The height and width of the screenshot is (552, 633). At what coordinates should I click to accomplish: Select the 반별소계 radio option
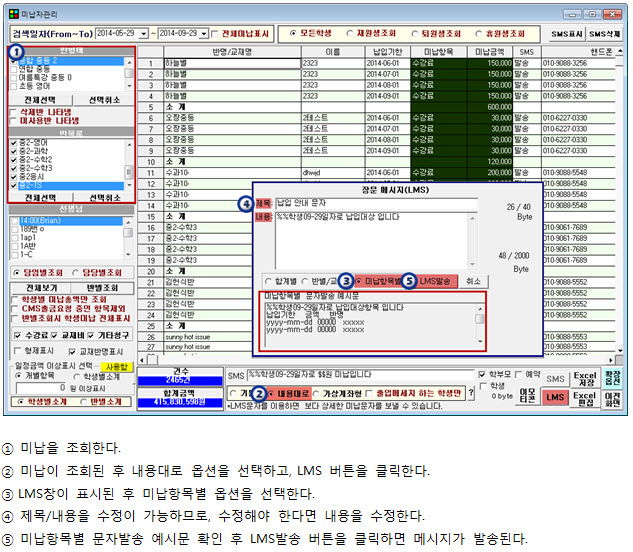83,401
